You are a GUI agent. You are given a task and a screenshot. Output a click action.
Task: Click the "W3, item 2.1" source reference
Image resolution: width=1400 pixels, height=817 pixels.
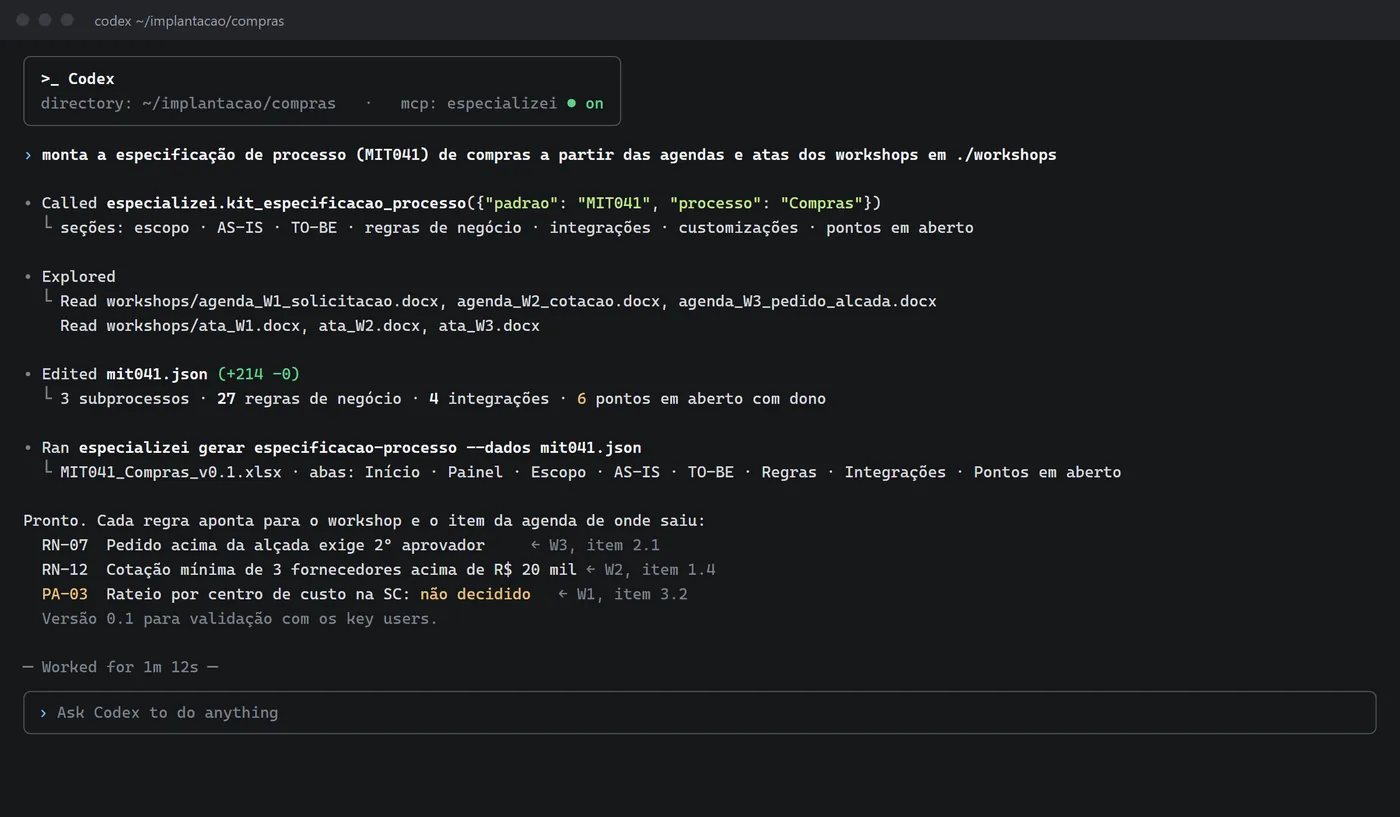(604, 545)
